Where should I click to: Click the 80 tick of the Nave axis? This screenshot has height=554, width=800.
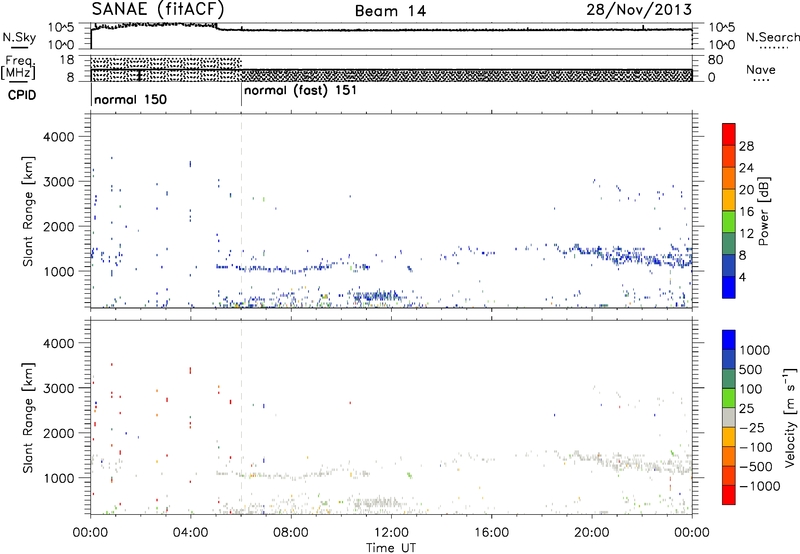pyautogui.click(x=715, y=60)
